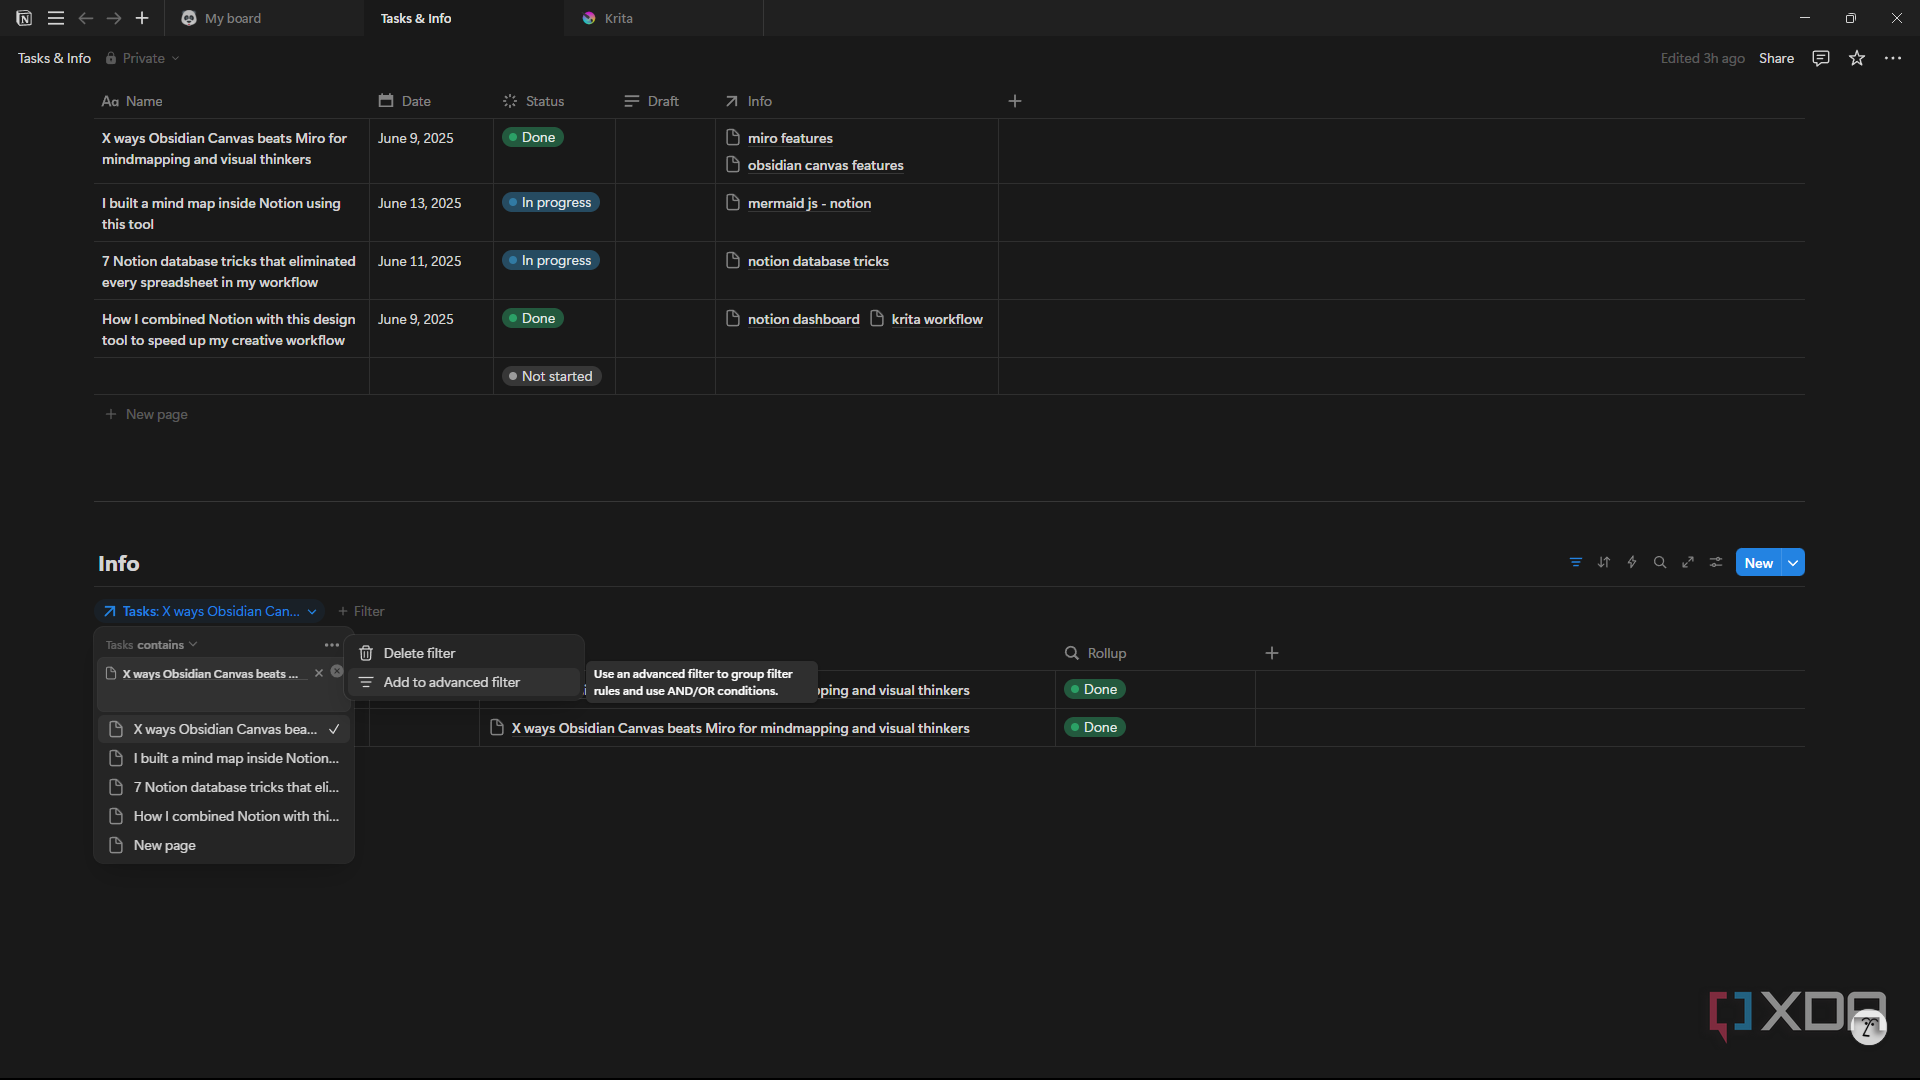This screenshot has width=1920, height=1080.
Task: Click In progress status for June 11 row
Action: [551, 260]
